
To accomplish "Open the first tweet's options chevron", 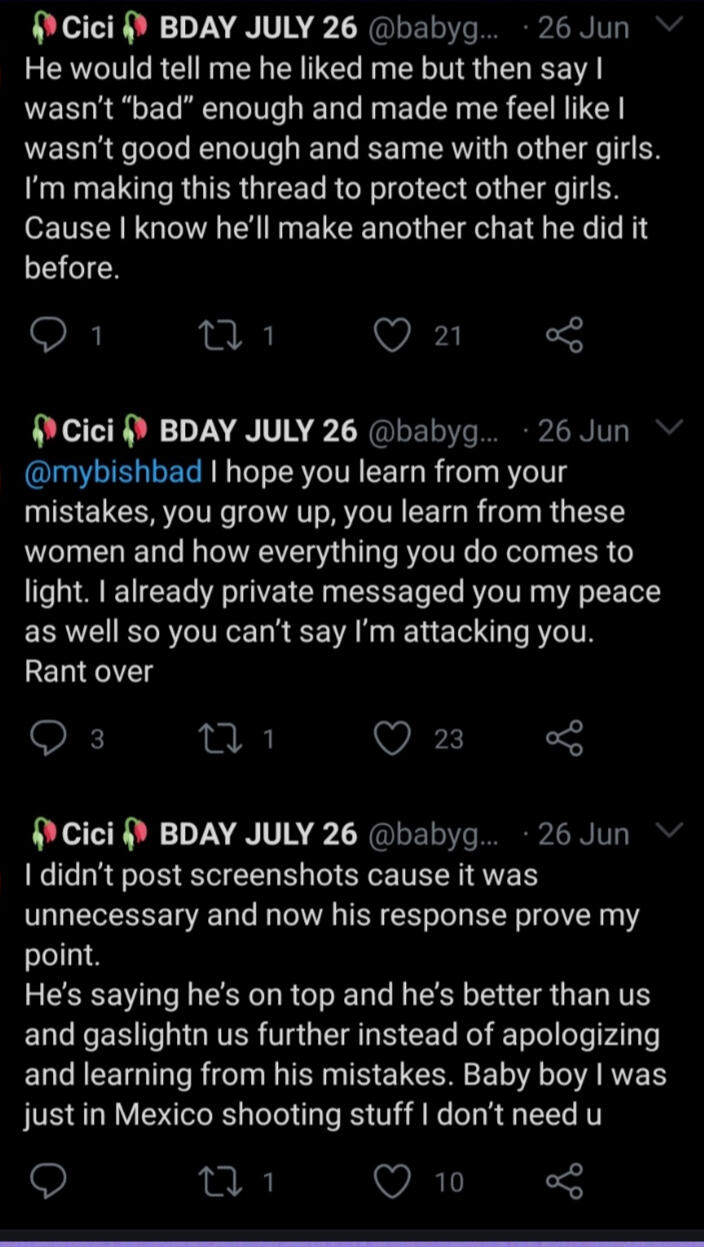I will 670,26.
